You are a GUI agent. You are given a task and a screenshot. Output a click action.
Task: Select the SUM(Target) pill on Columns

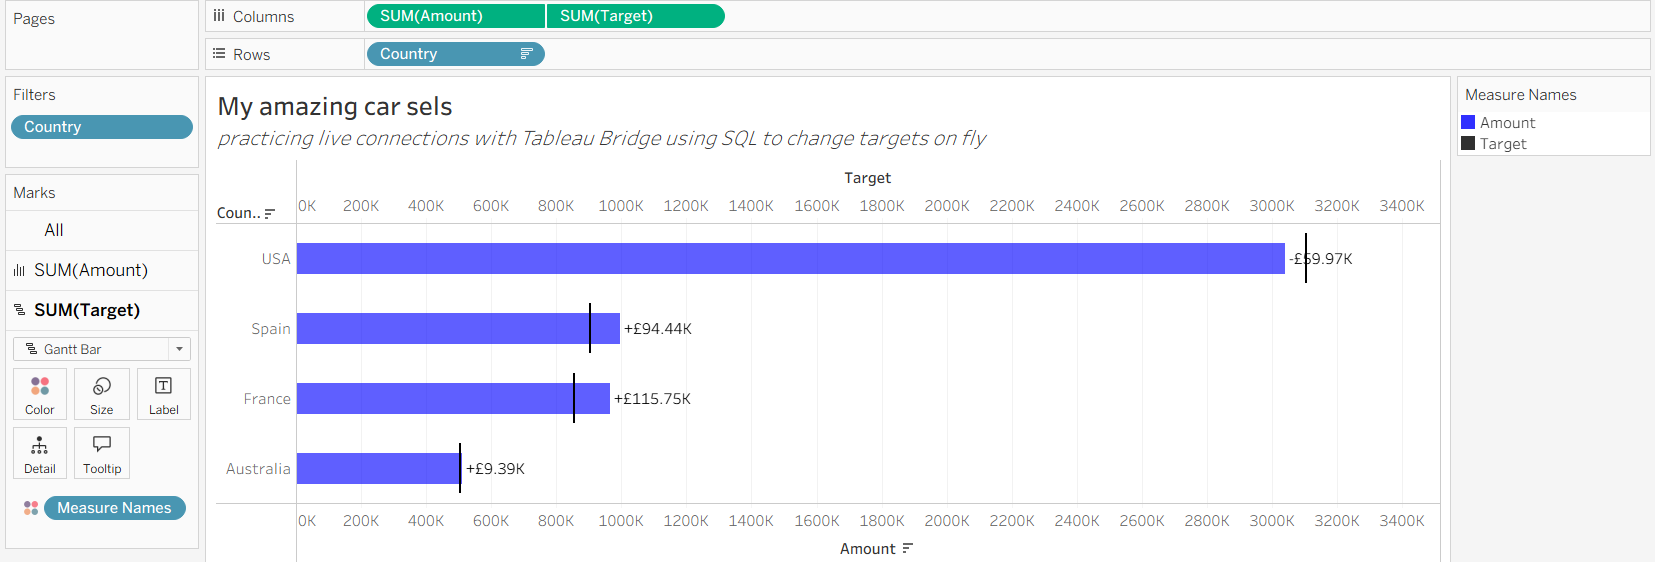(636, 16)
